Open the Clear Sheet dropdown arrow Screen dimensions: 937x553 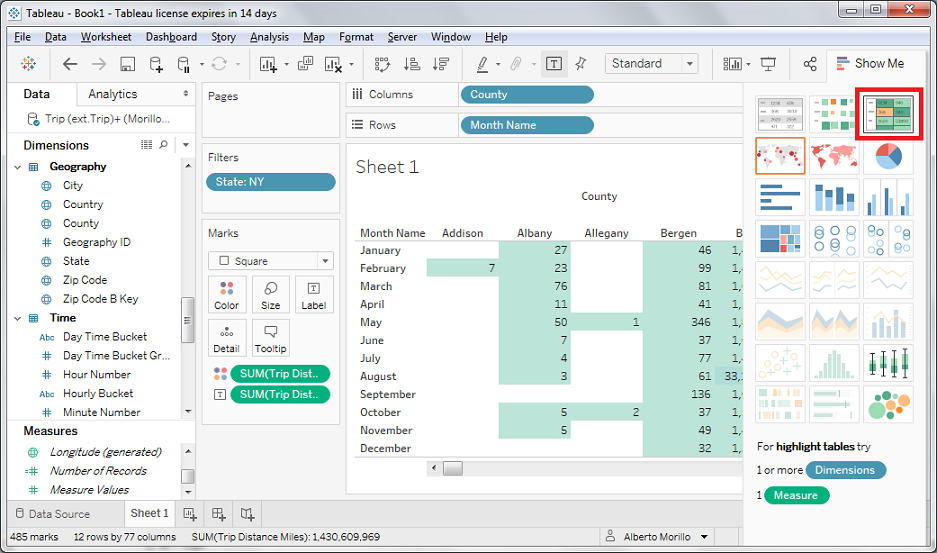(351, 64)
